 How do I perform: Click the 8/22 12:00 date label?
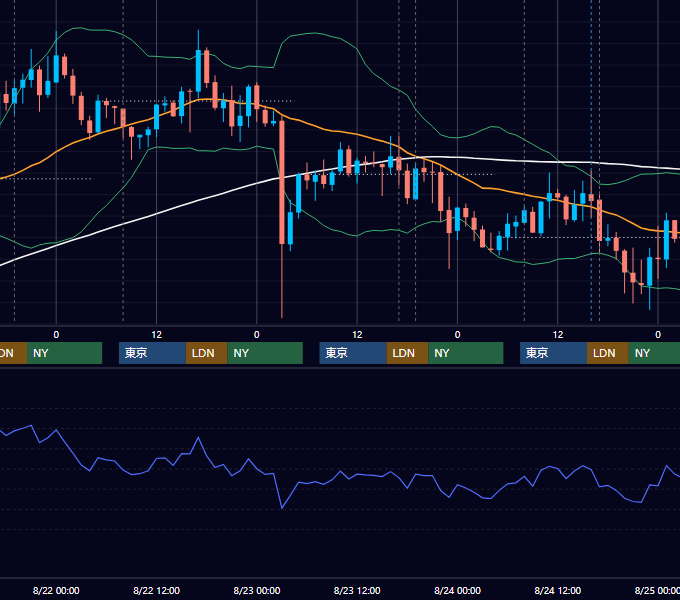156,590
